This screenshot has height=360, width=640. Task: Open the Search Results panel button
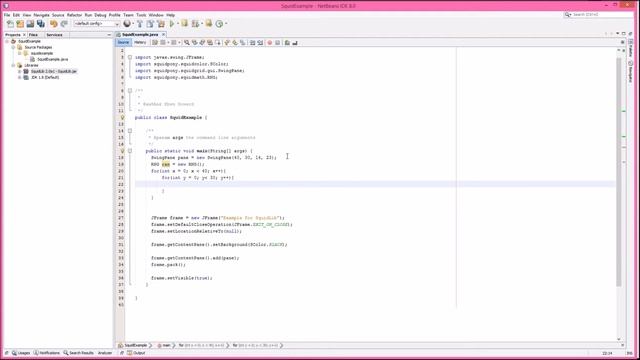78,353
